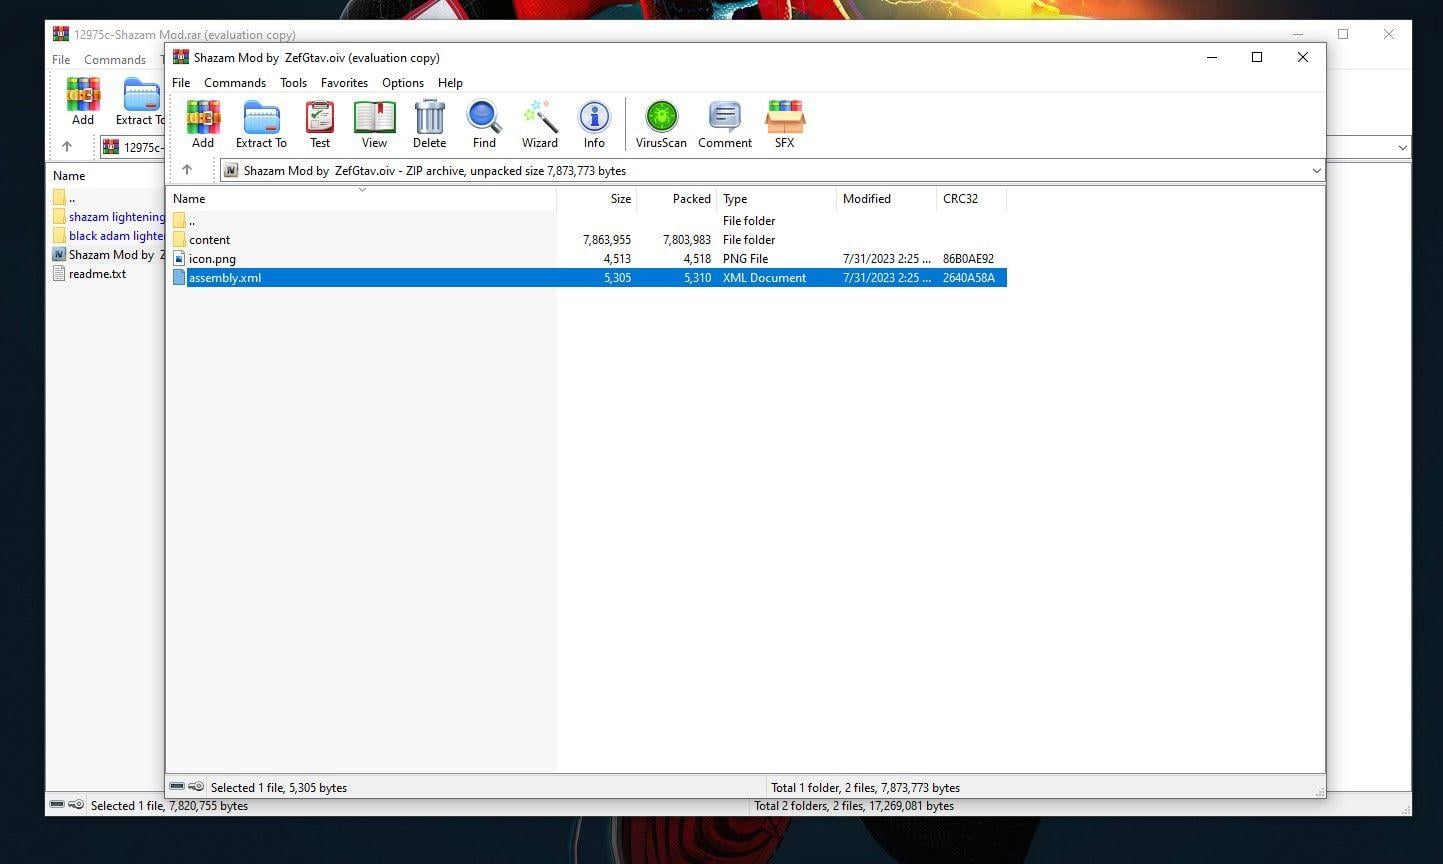1443x864 pixels.
Task: Test the archive for errors
Action: point(319,120)
